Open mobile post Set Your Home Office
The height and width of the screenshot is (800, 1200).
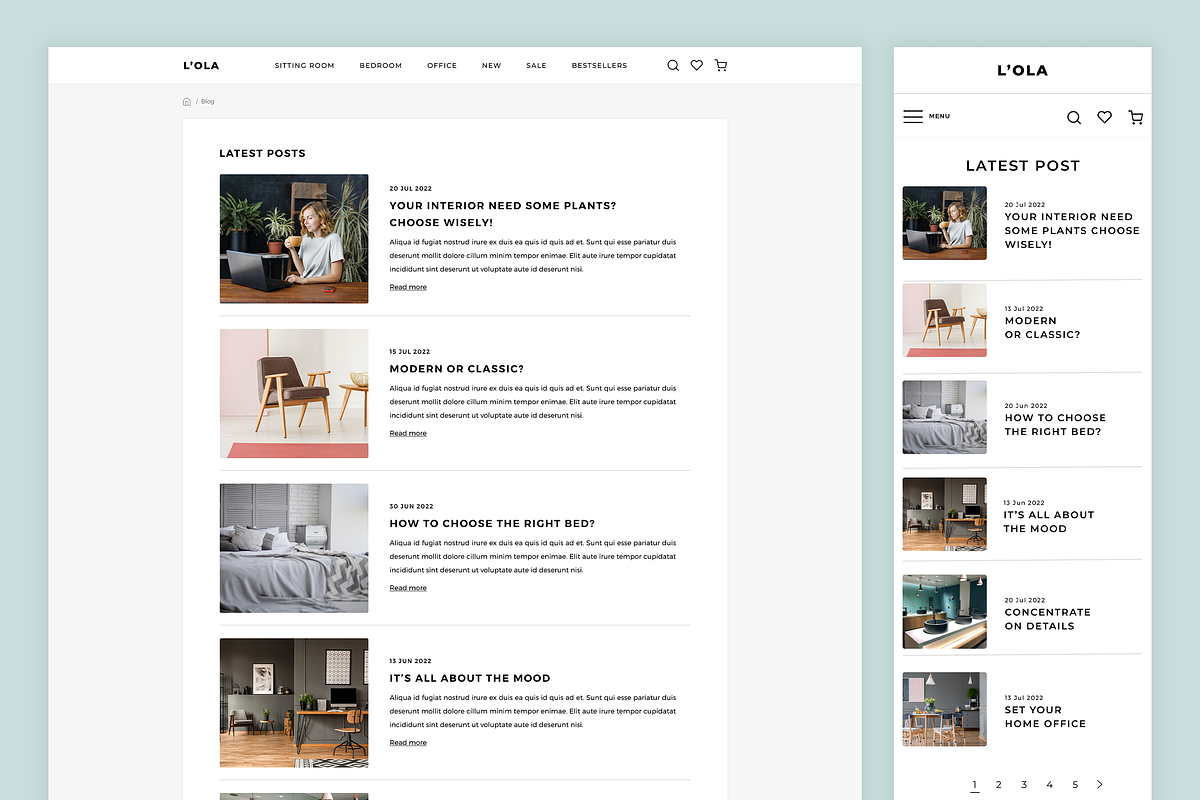(1045, 716)
